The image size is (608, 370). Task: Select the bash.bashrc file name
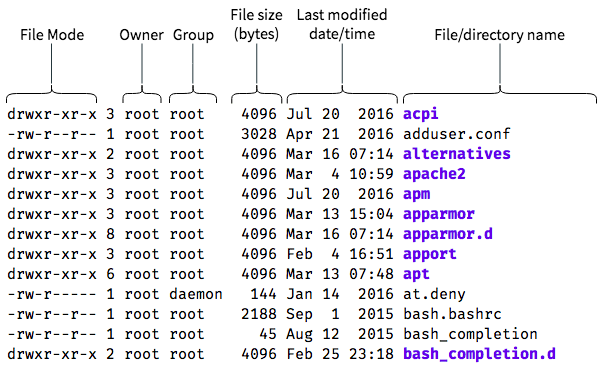452,314
